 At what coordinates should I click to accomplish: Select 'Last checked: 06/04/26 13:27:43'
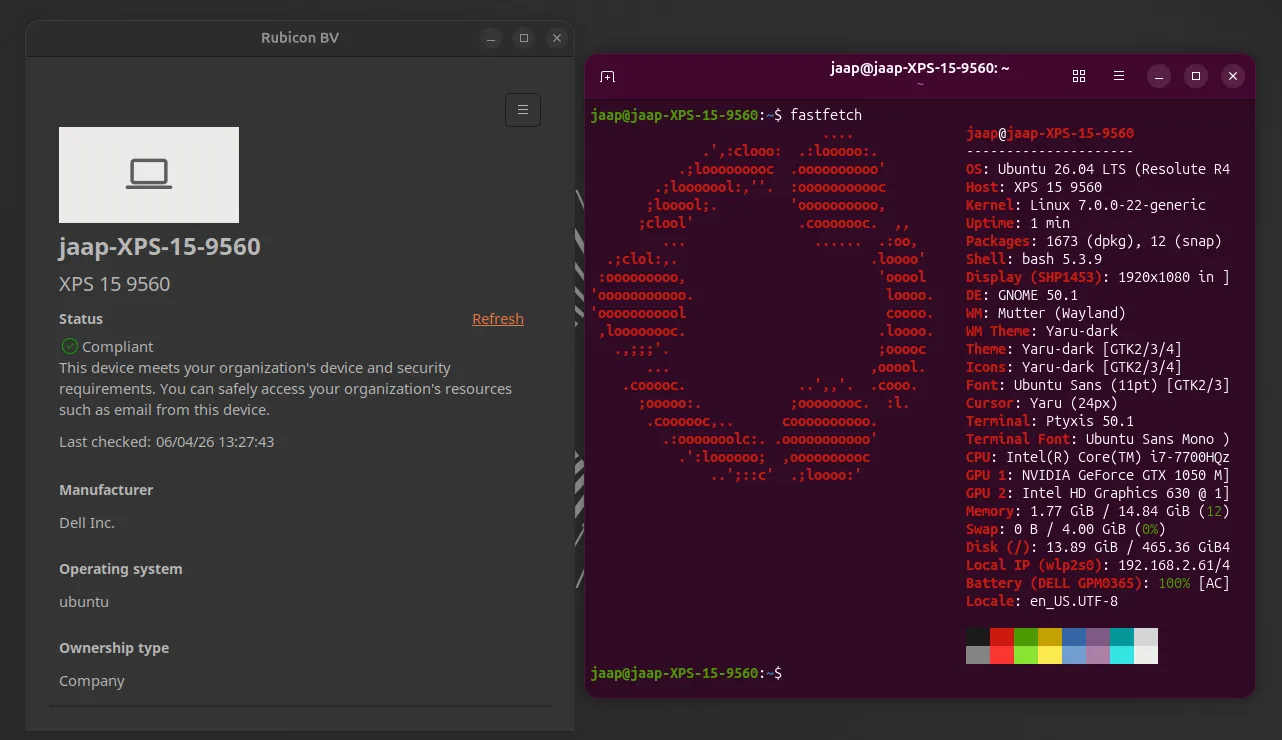click(x=167, y=441)
